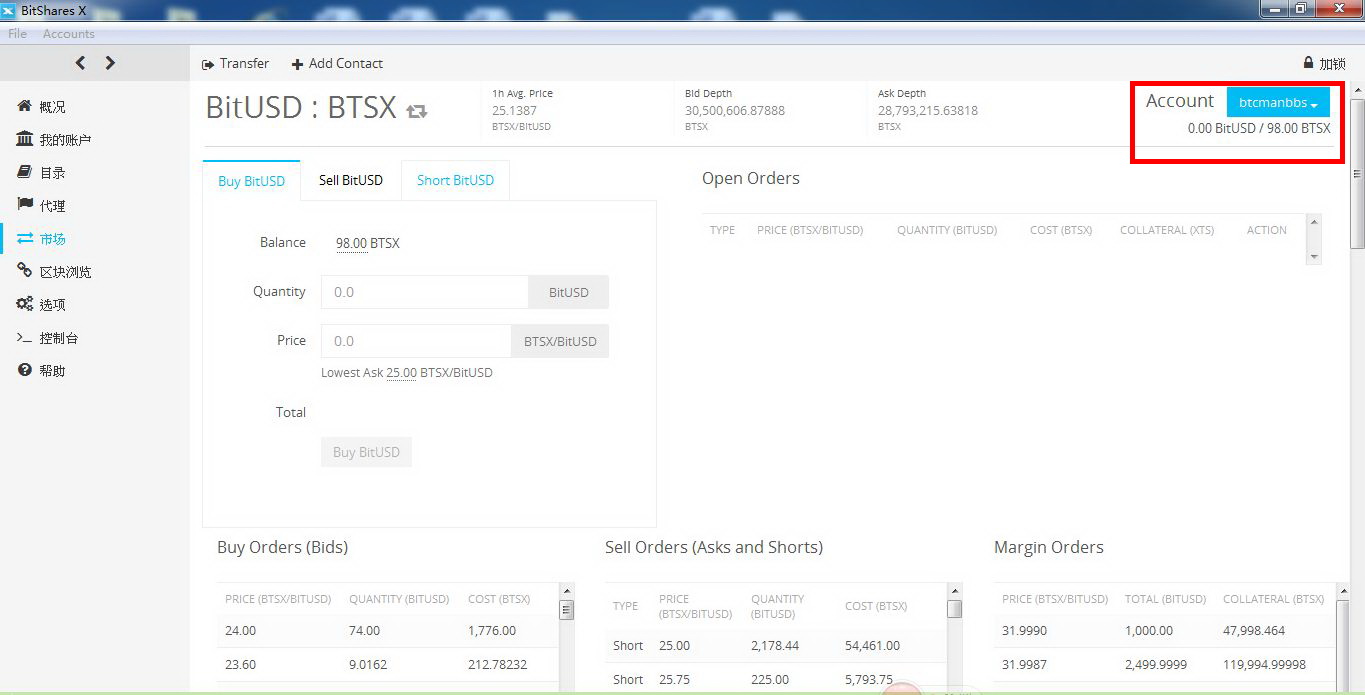Open 选项 settings in the sidebar
The image size is (1365, 695).
click(x=42, y=305)
